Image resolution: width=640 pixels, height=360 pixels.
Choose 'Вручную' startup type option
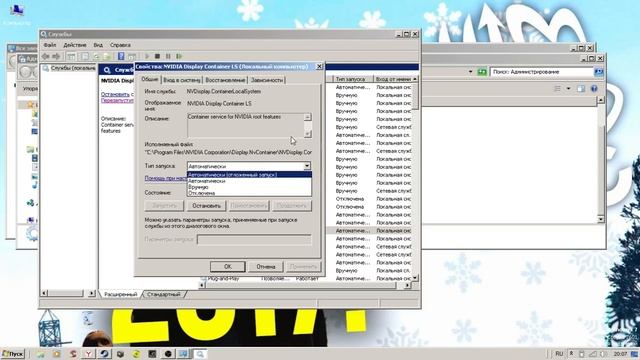click(x=249, y=187)
